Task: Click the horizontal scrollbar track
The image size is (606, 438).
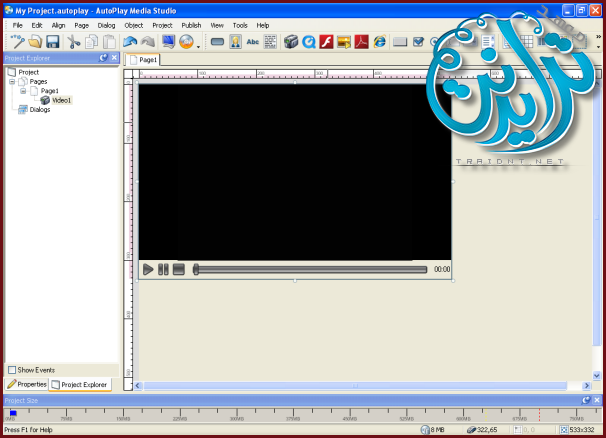Action: pyautogui.click(x=355, y=385)
